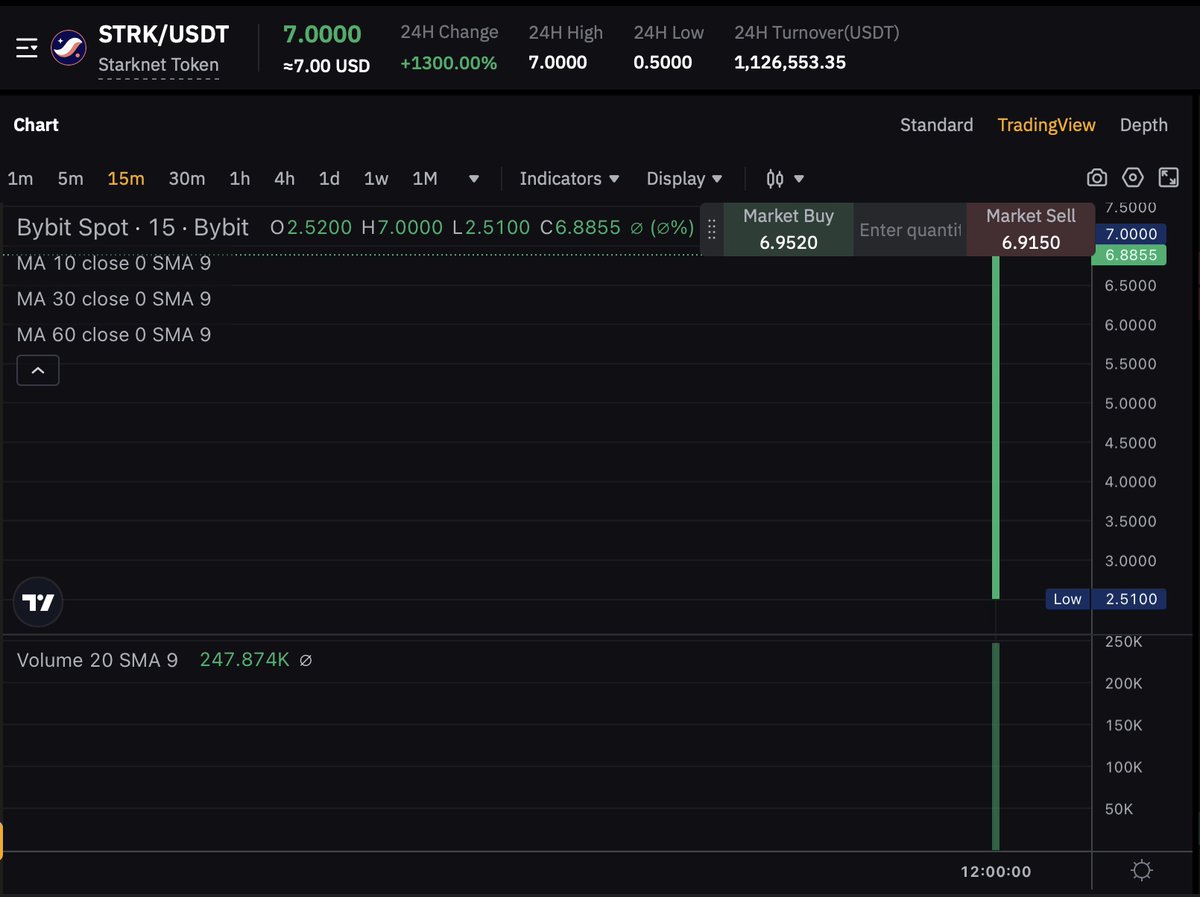Select the 5m timeframe
This screenshot has width=1200, height=897.
coord(70,179)
